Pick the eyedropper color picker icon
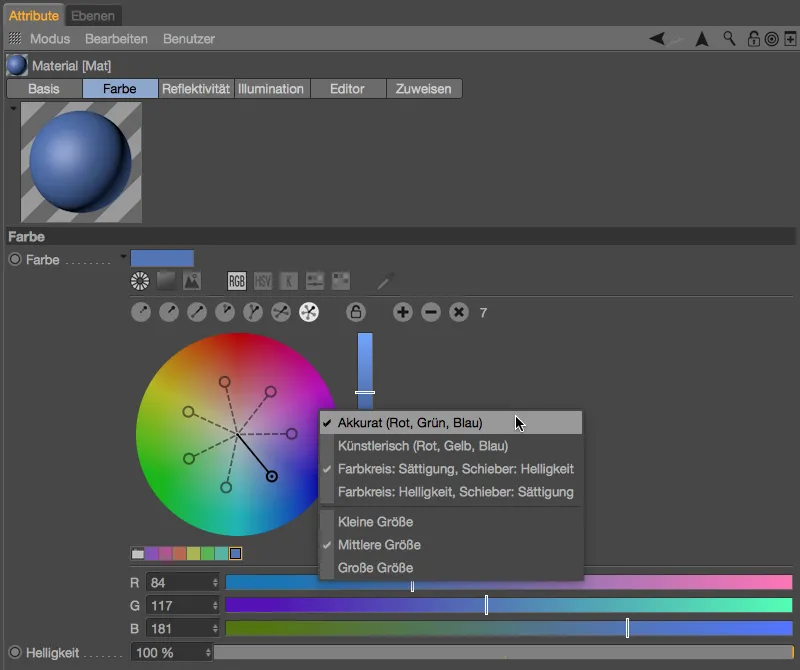Image resolution: width=800 pixels, height=670 pixels. 386,281
